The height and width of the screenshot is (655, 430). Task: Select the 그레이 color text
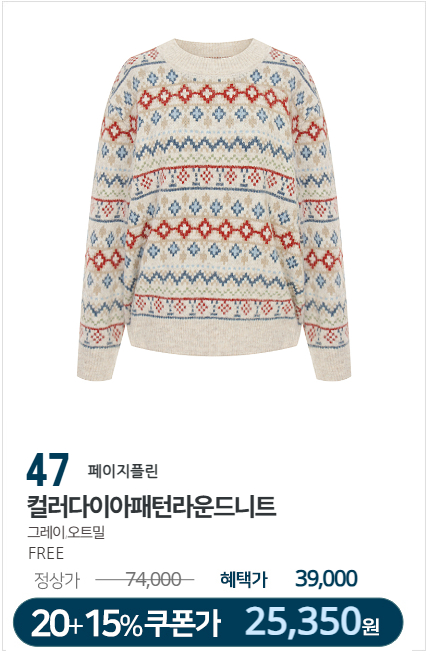pos(45,532)
